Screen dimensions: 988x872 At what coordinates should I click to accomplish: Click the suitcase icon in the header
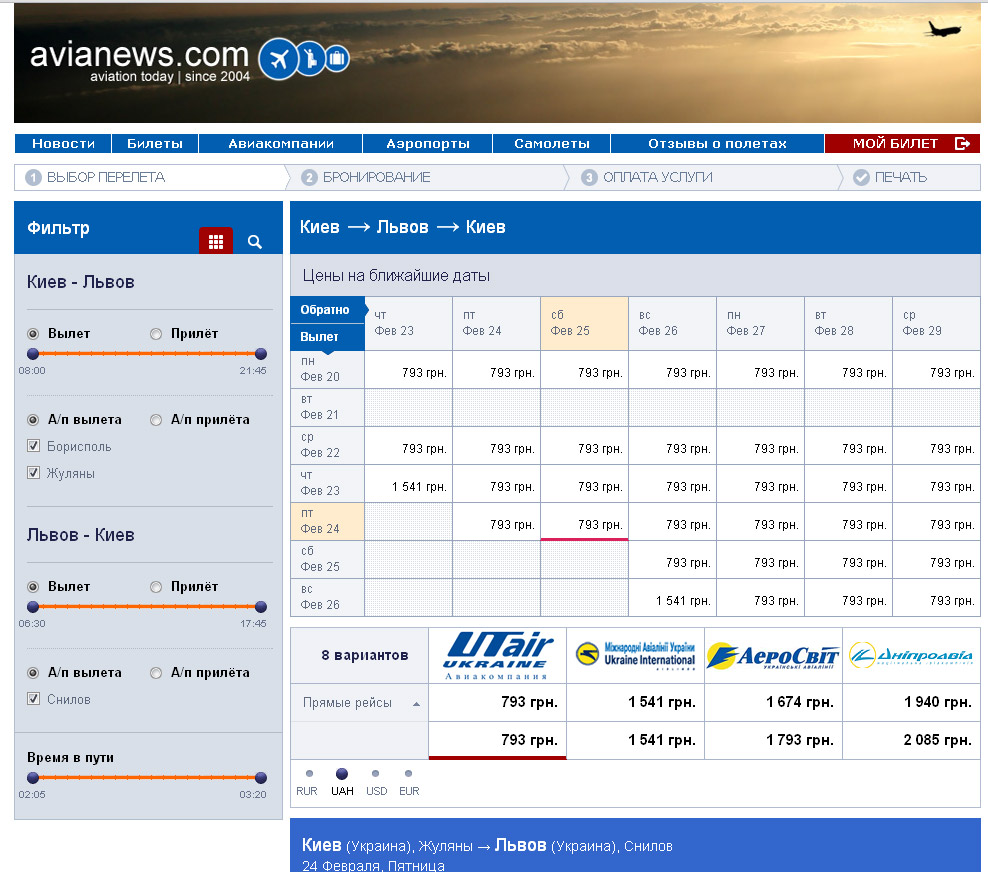[338, 60]
